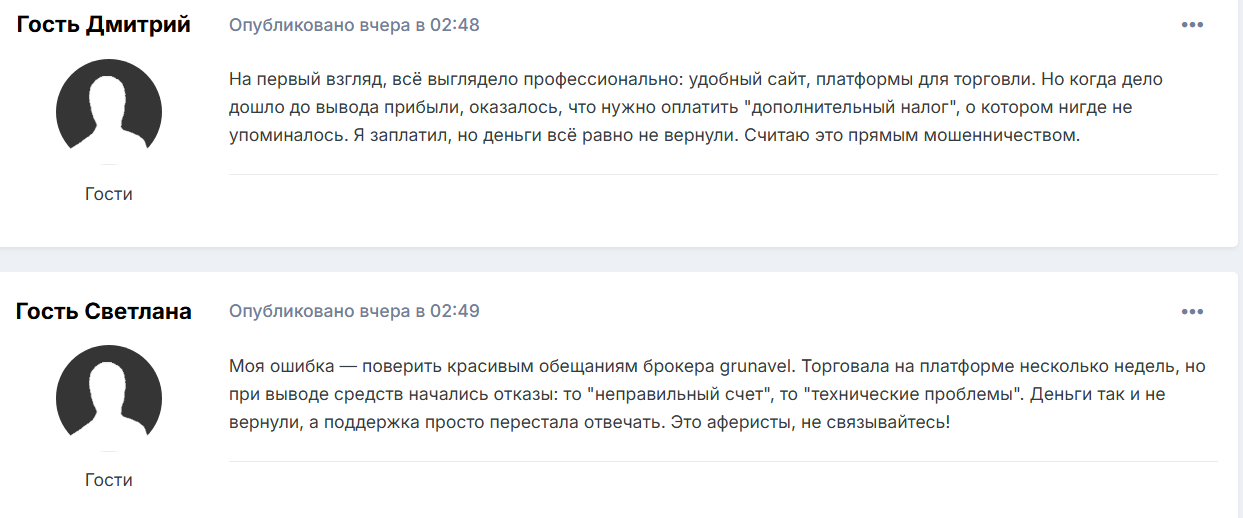Screen dimensions: 1243x518
Task: Click Гость Светлана's avatar silhouette
Action: (109, 396)
